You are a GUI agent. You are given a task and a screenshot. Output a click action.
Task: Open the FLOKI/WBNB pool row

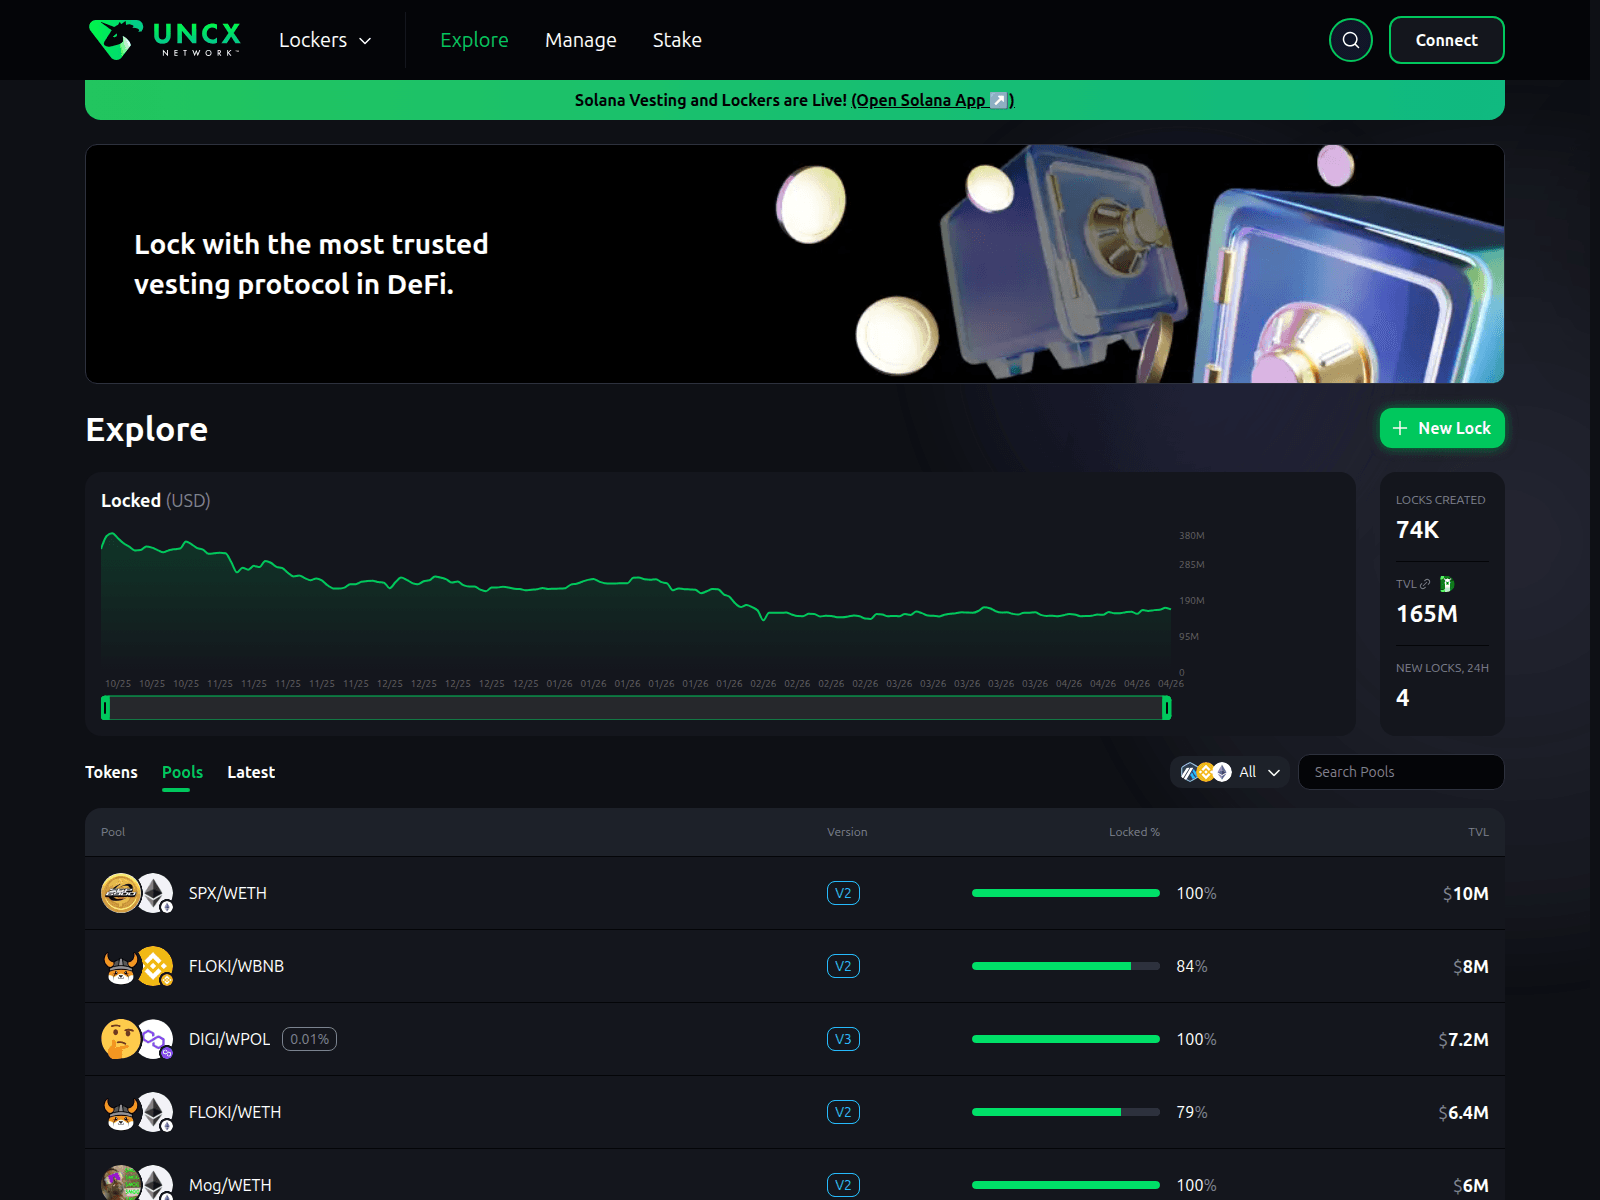point(795,966)
